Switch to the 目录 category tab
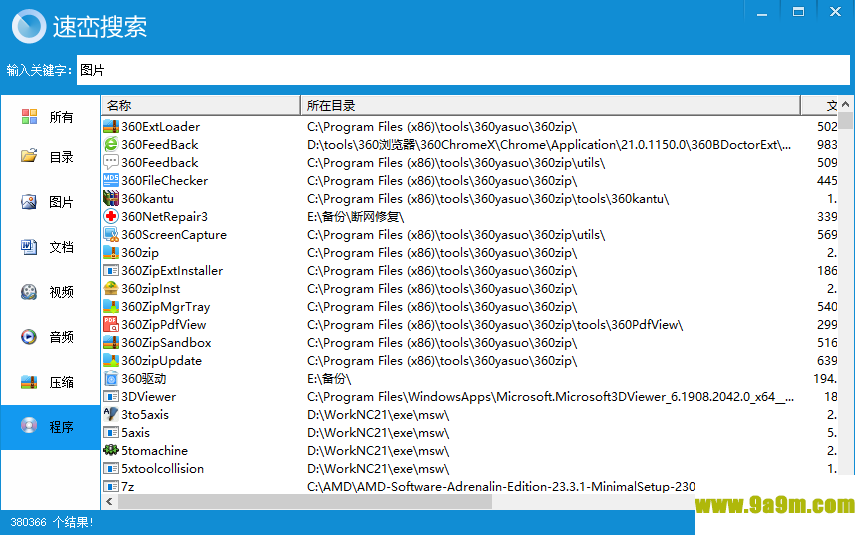Viewport: 855px width, 535px height. point(50,157)
